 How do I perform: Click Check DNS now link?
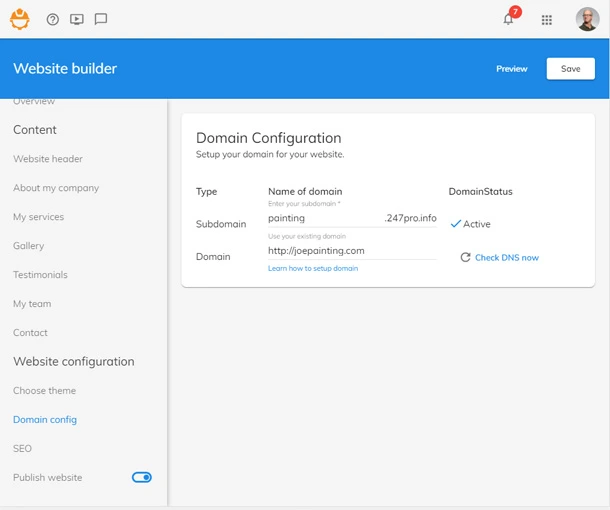507,257
